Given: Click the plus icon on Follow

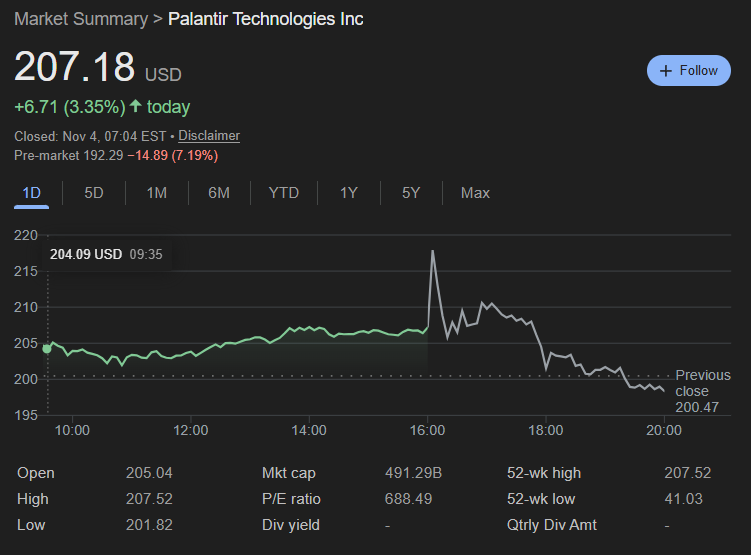Looking at the screenshot, I should [x=666, y=71].
